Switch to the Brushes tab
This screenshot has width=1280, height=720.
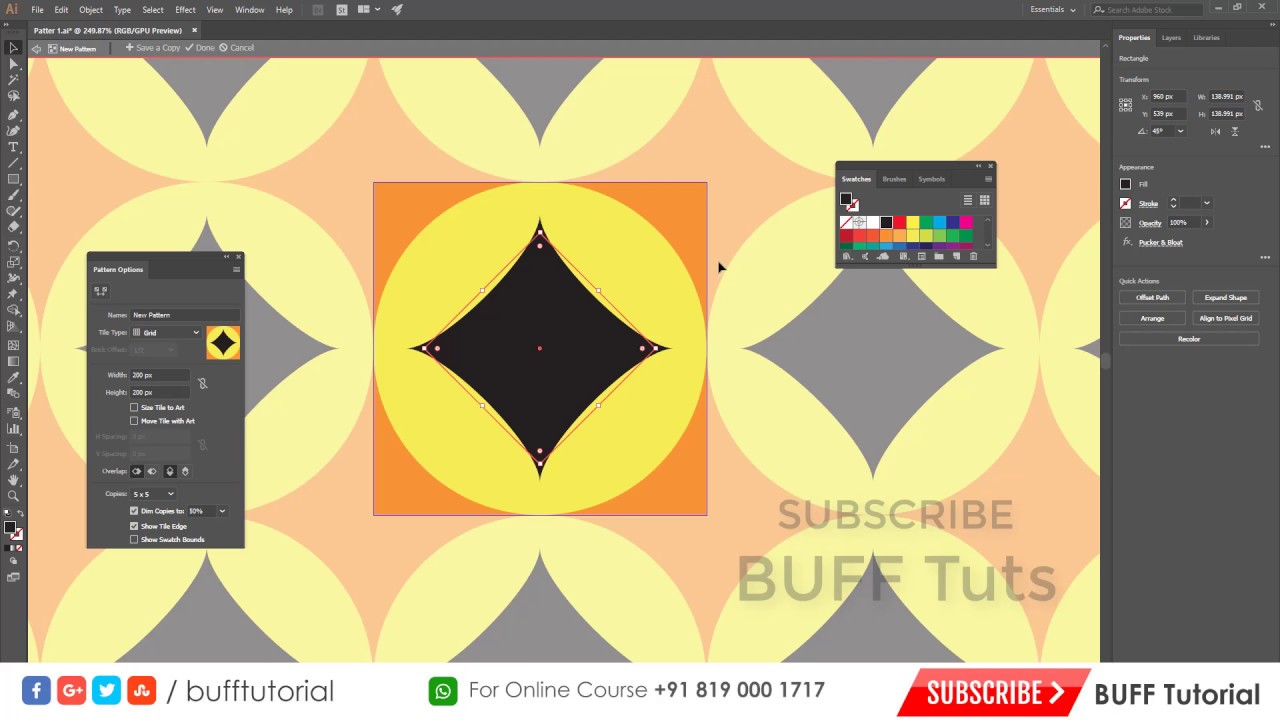tap(894, 179)
